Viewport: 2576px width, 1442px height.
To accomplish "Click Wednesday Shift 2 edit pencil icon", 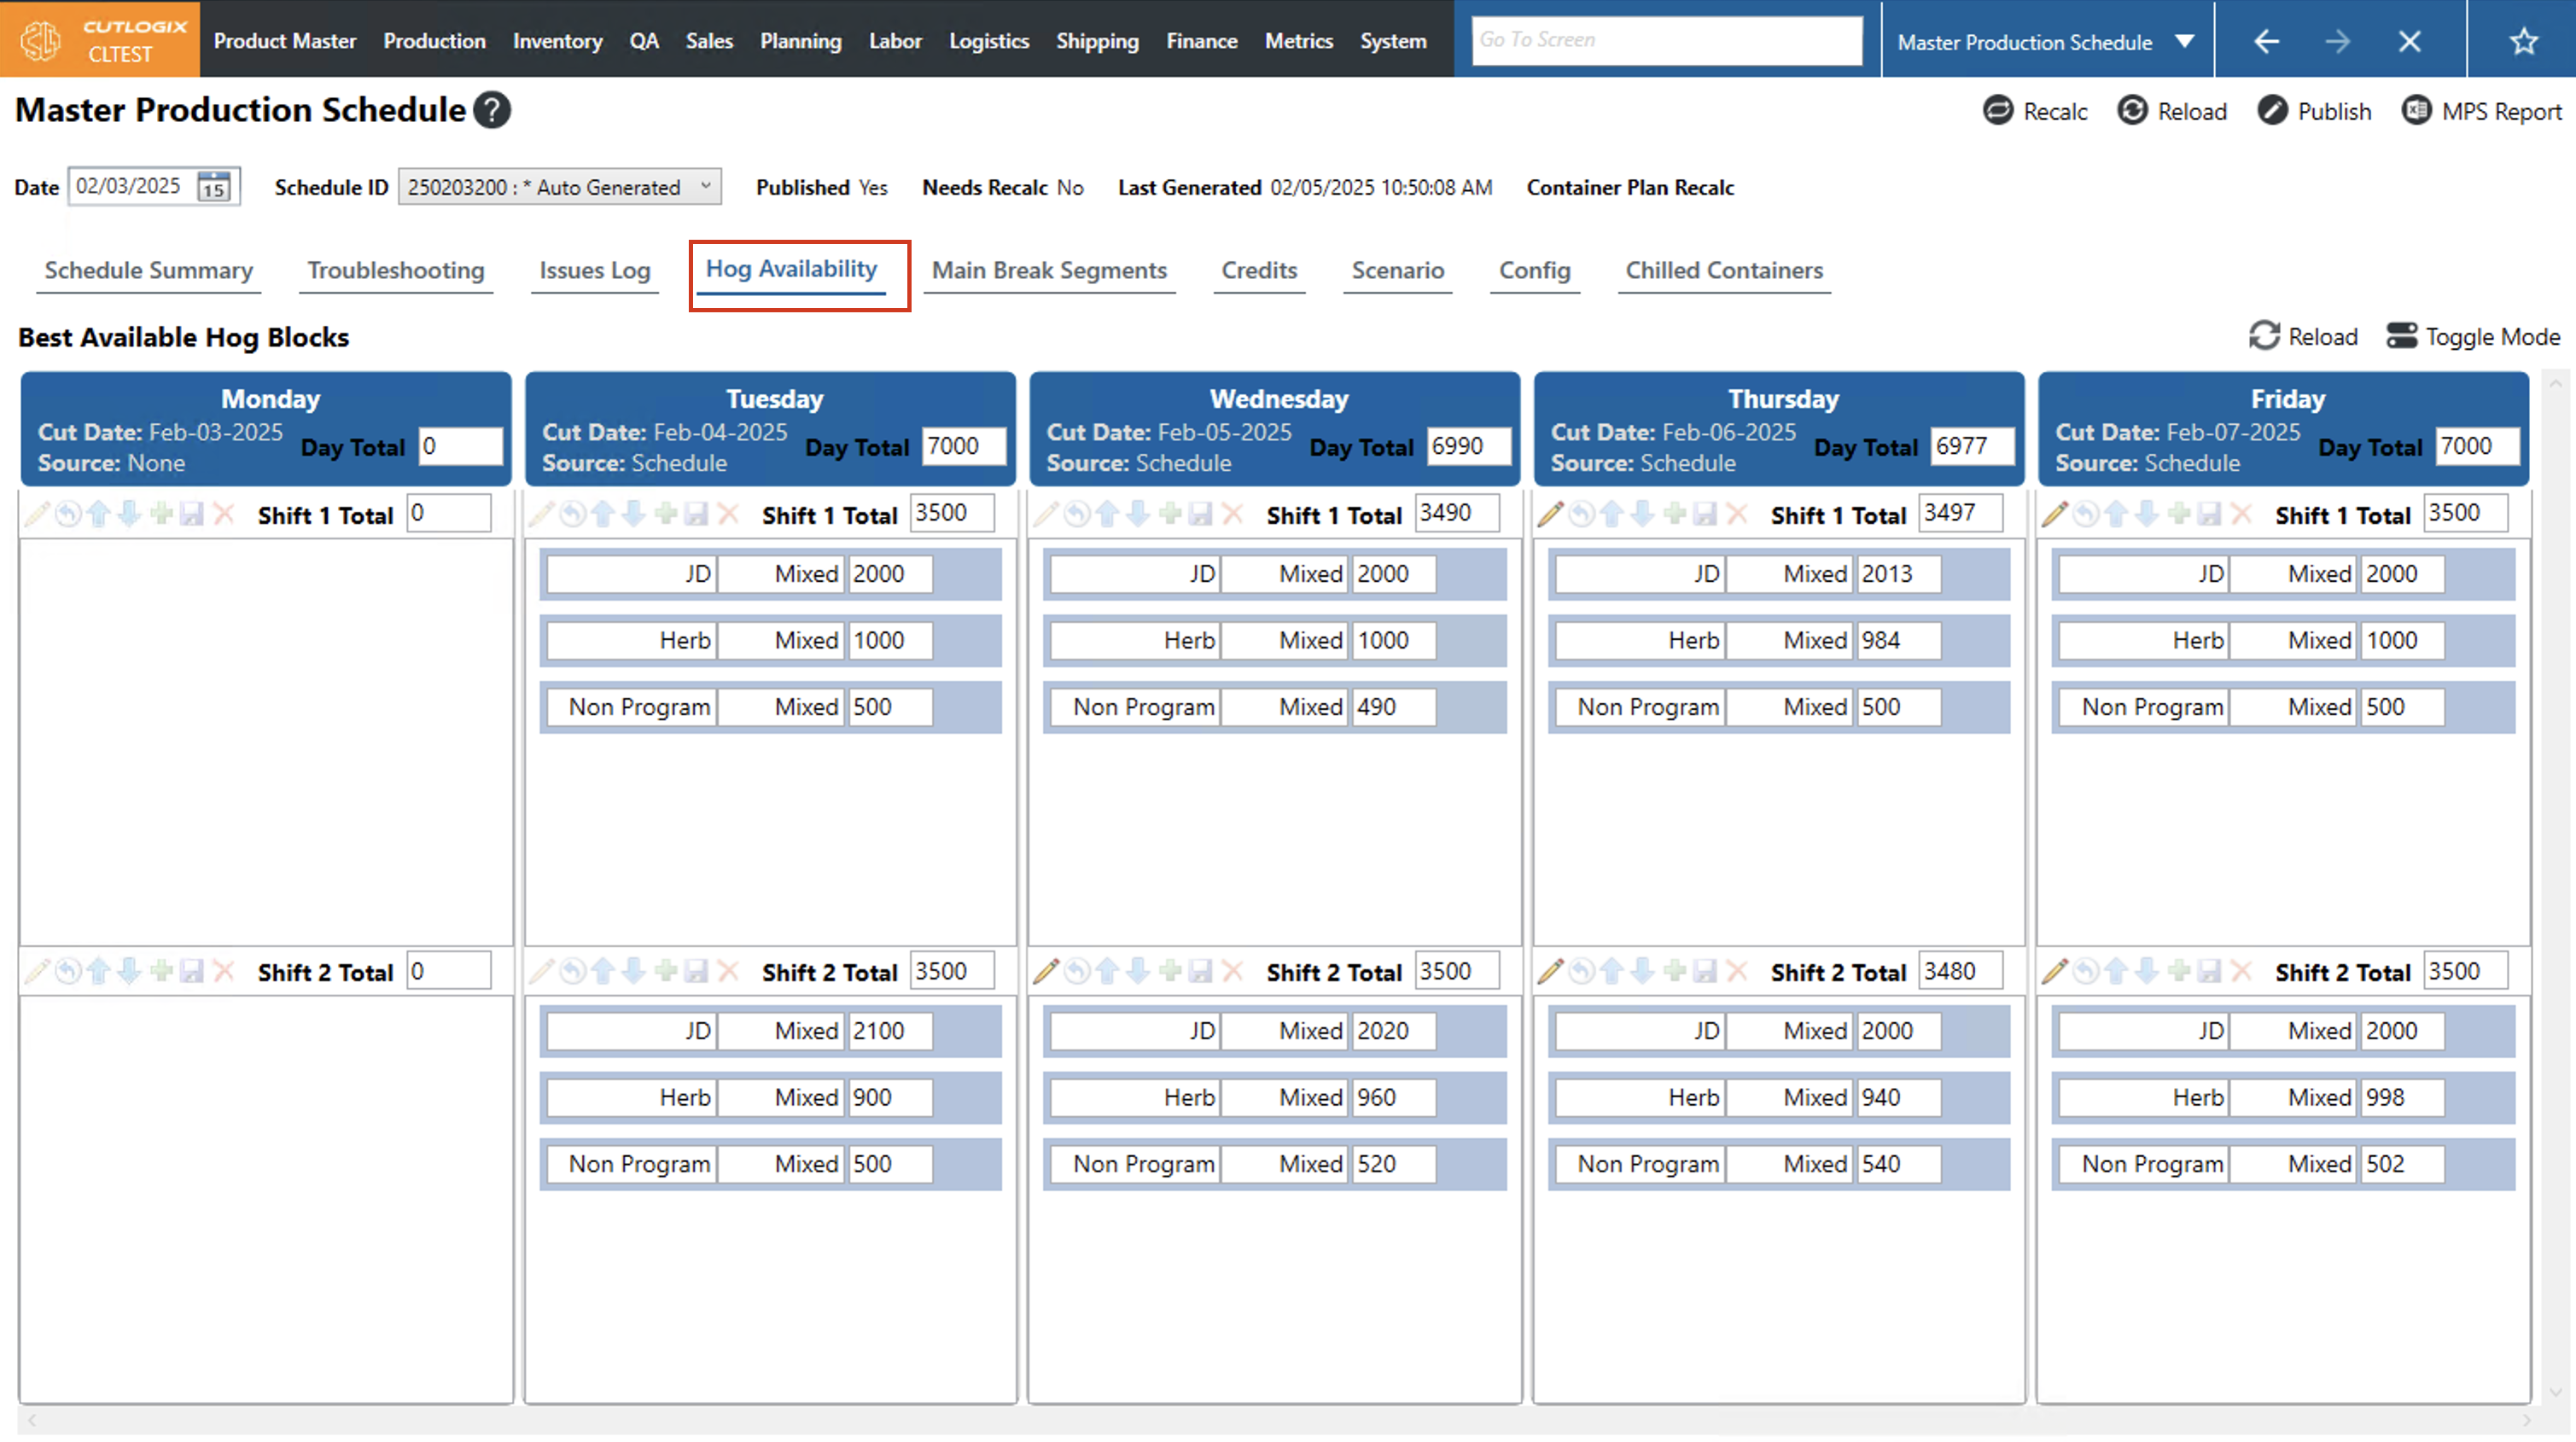I will pos(1046,971).
